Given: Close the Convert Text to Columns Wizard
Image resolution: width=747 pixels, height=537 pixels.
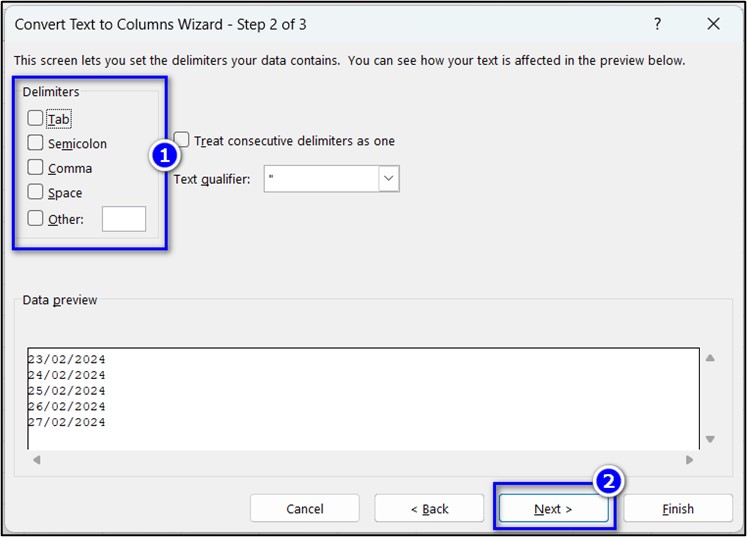Looking at the screenshot, I should (x=713, y=24).
